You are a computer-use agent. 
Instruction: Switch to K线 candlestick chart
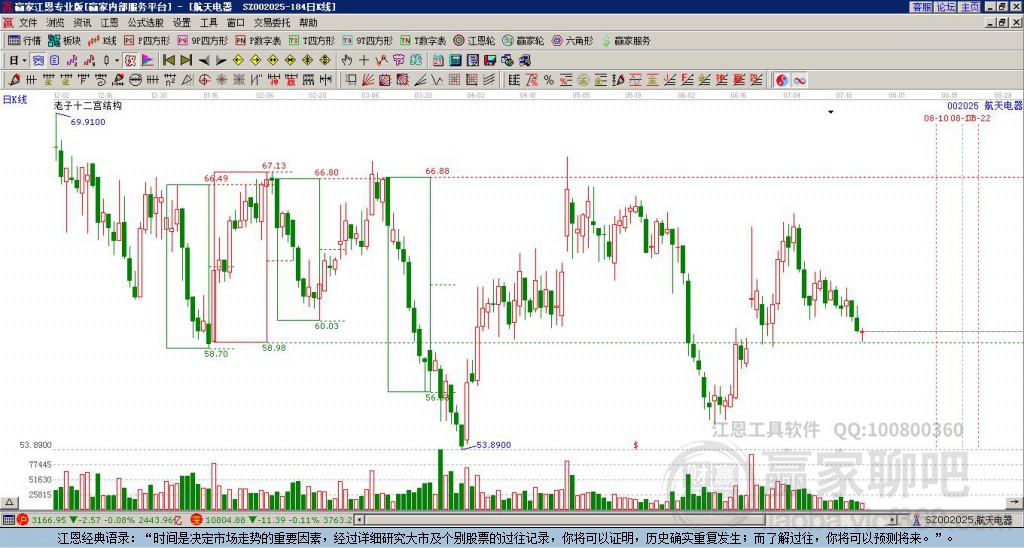[x=102, y=41]
